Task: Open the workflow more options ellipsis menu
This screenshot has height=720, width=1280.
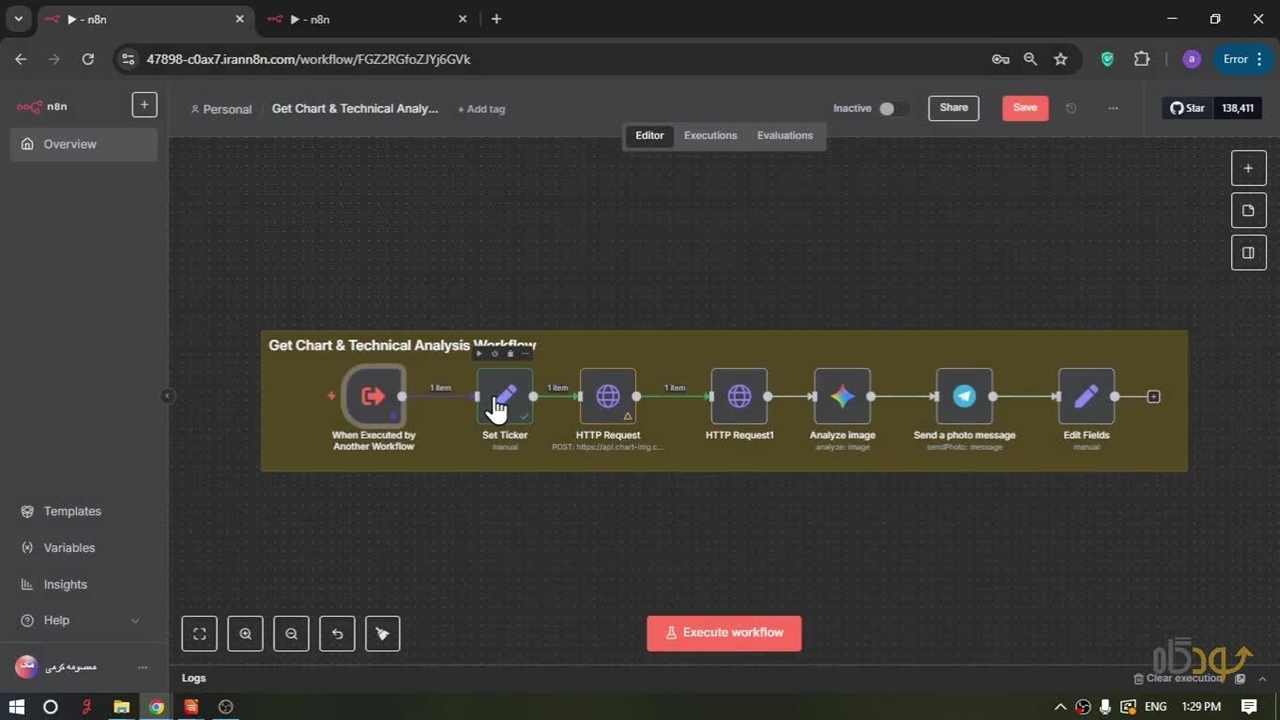Action: click(x=1113, y=108)
